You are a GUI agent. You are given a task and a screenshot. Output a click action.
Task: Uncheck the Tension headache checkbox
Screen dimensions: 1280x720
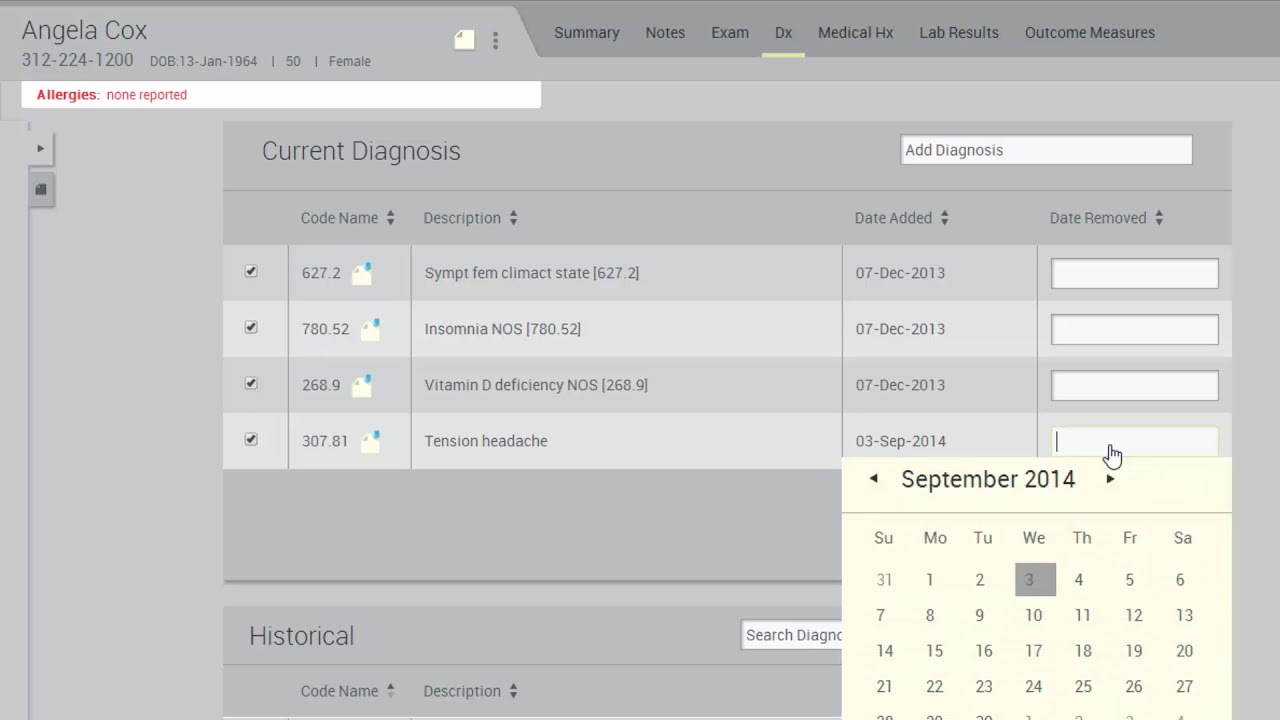tap(251, 439)
